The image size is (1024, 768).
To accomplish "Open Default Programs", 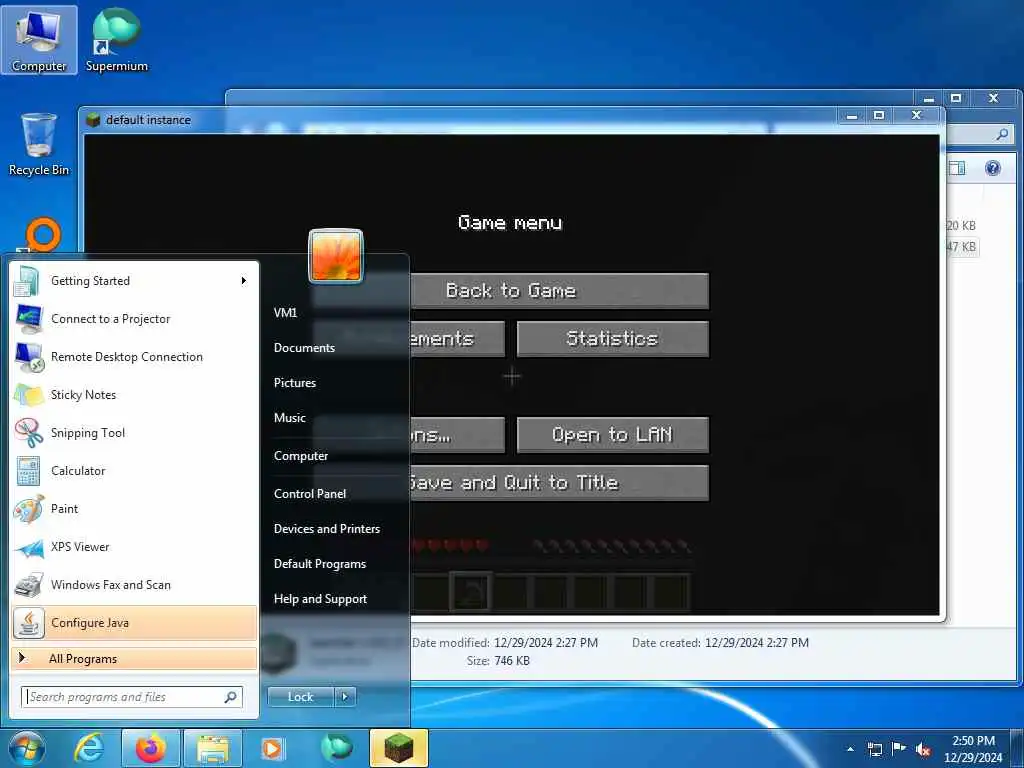I will point(319,564).
